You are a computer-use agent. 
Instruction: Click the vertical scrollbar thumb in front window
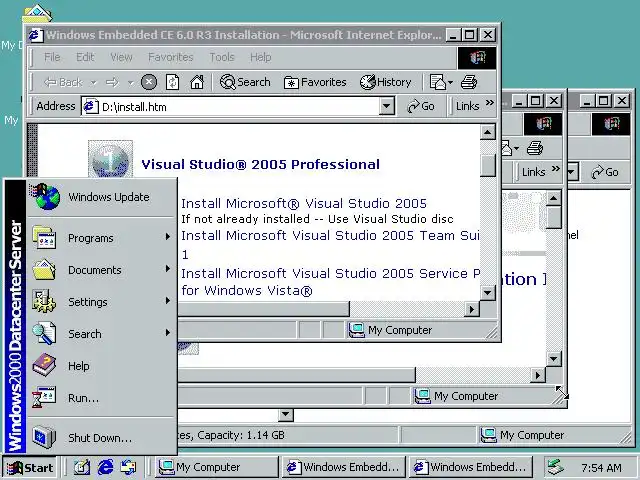[488, 165]
